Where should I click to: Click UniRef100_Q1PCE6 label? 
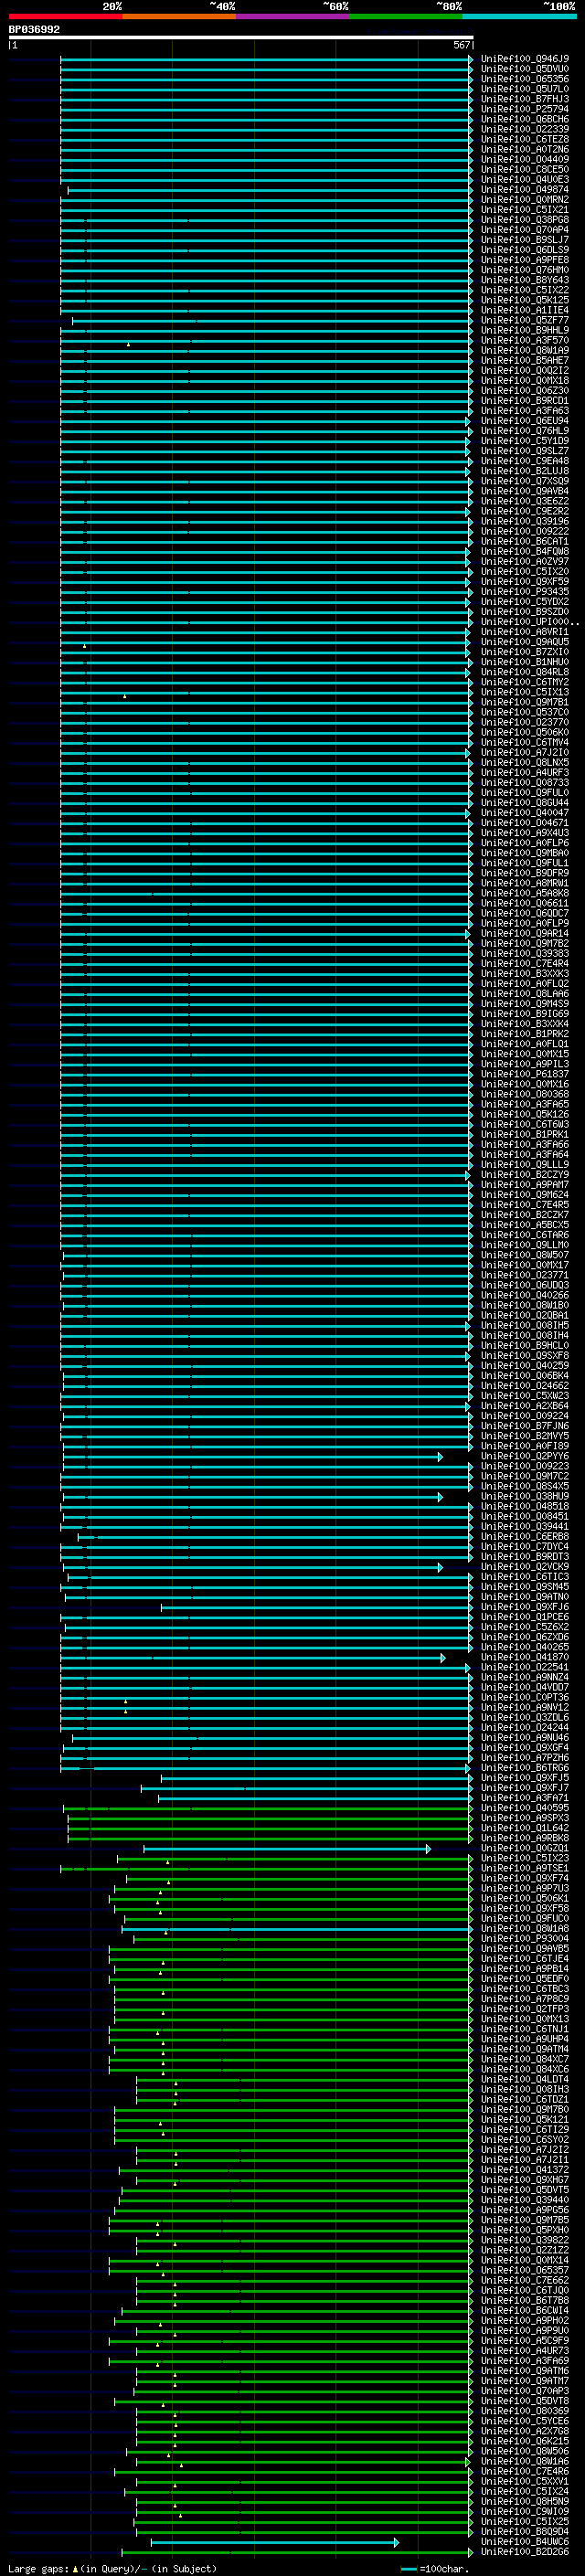(525, 1617)
